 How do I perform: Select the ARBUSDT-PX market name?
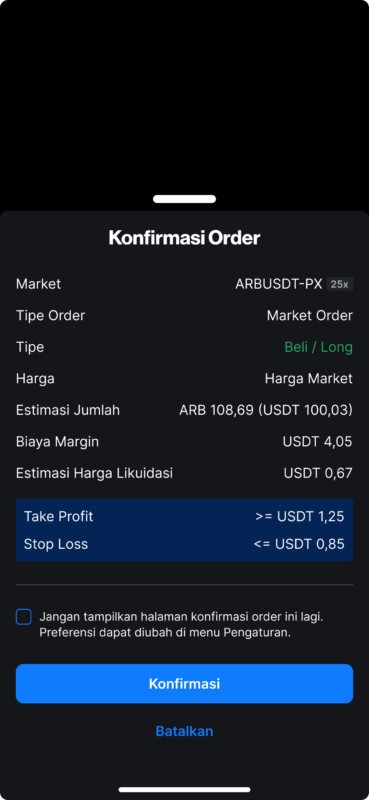pos(279,284)
